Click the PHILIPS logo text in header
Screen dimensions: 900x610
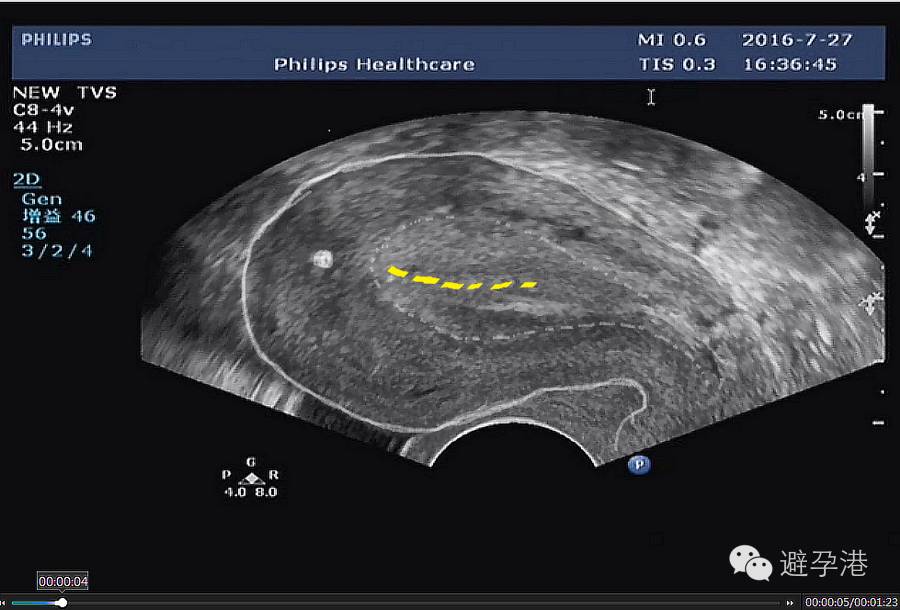[56, 40]
